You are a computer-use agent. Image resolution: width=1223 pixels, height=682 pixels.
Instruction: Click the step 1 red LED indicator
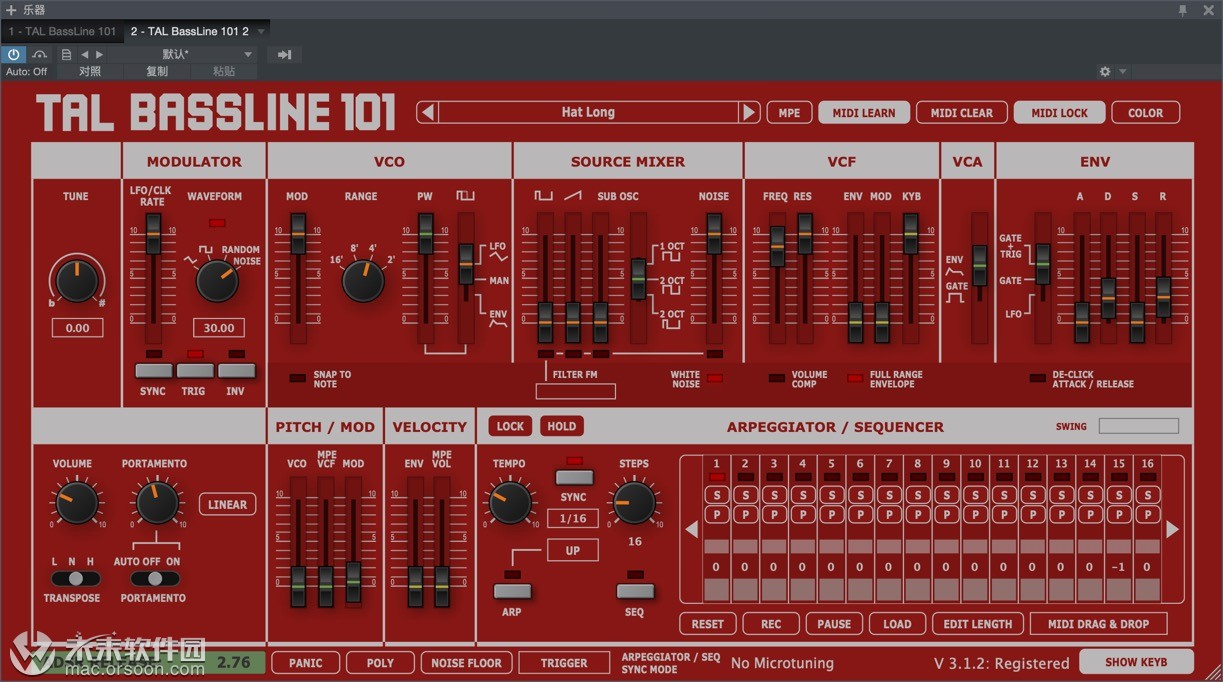(717, 477)
